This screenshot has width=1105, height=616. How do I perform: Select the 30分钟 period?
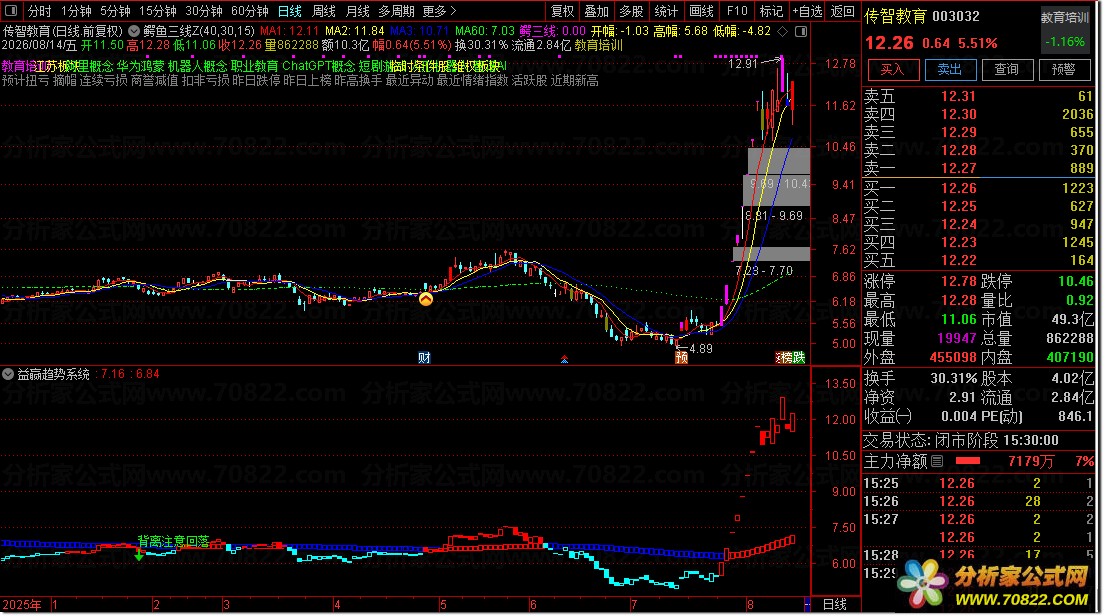(204, 11)
